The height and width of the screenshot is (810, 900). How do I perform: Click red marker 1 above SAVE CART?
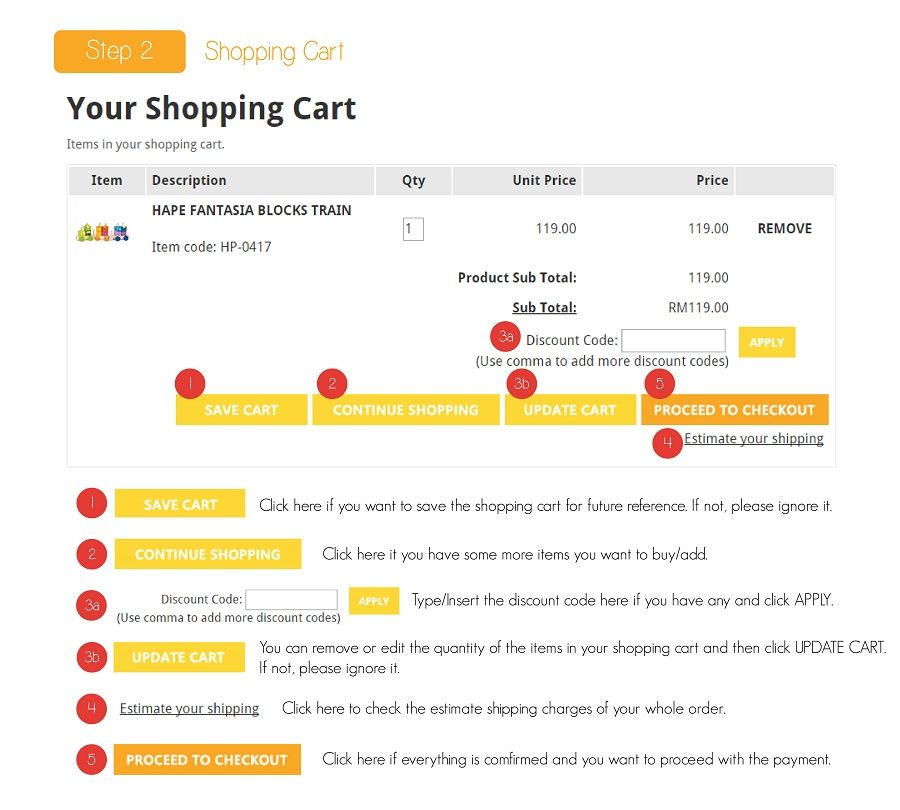tap(190, 383)
